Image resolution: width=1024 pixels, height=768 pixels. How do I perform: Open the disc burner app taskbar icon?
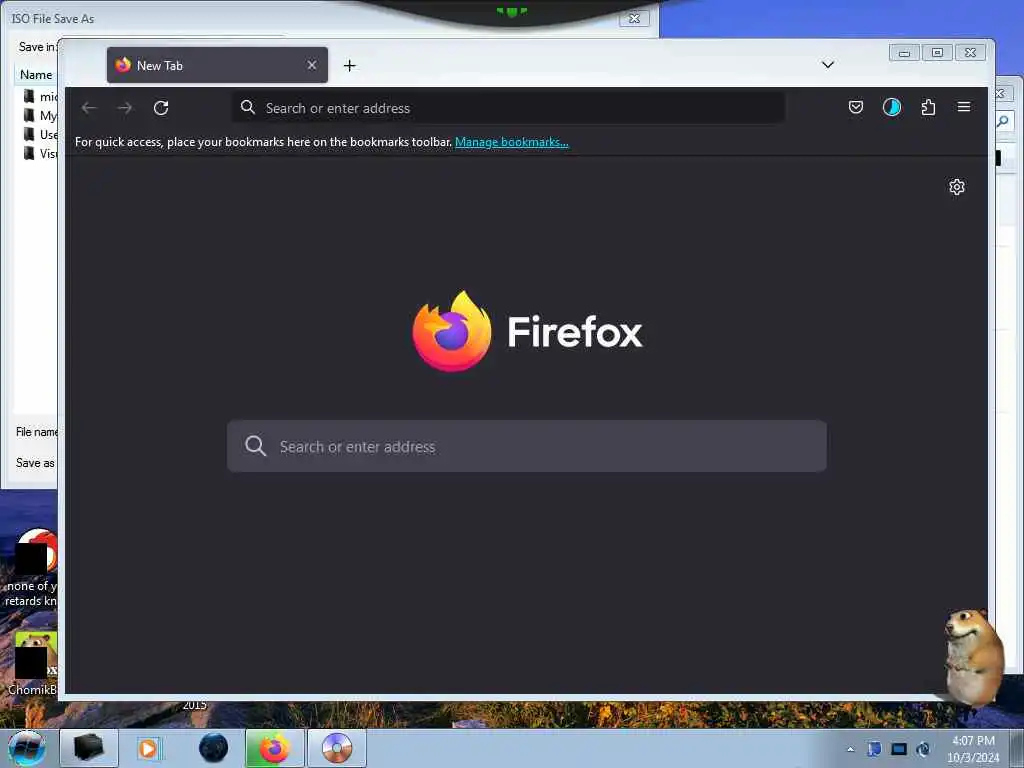[337, 748]
